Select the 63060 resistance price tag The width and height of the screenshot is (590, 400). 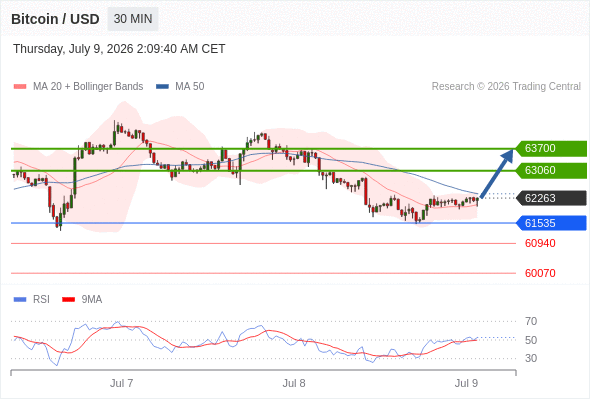pos(551,170)
